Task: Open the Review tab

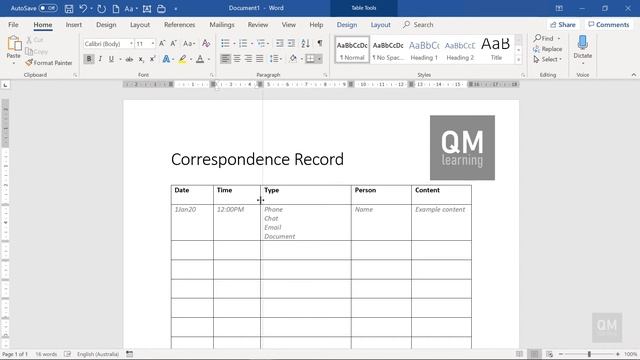Action: (x=258, y=25)
